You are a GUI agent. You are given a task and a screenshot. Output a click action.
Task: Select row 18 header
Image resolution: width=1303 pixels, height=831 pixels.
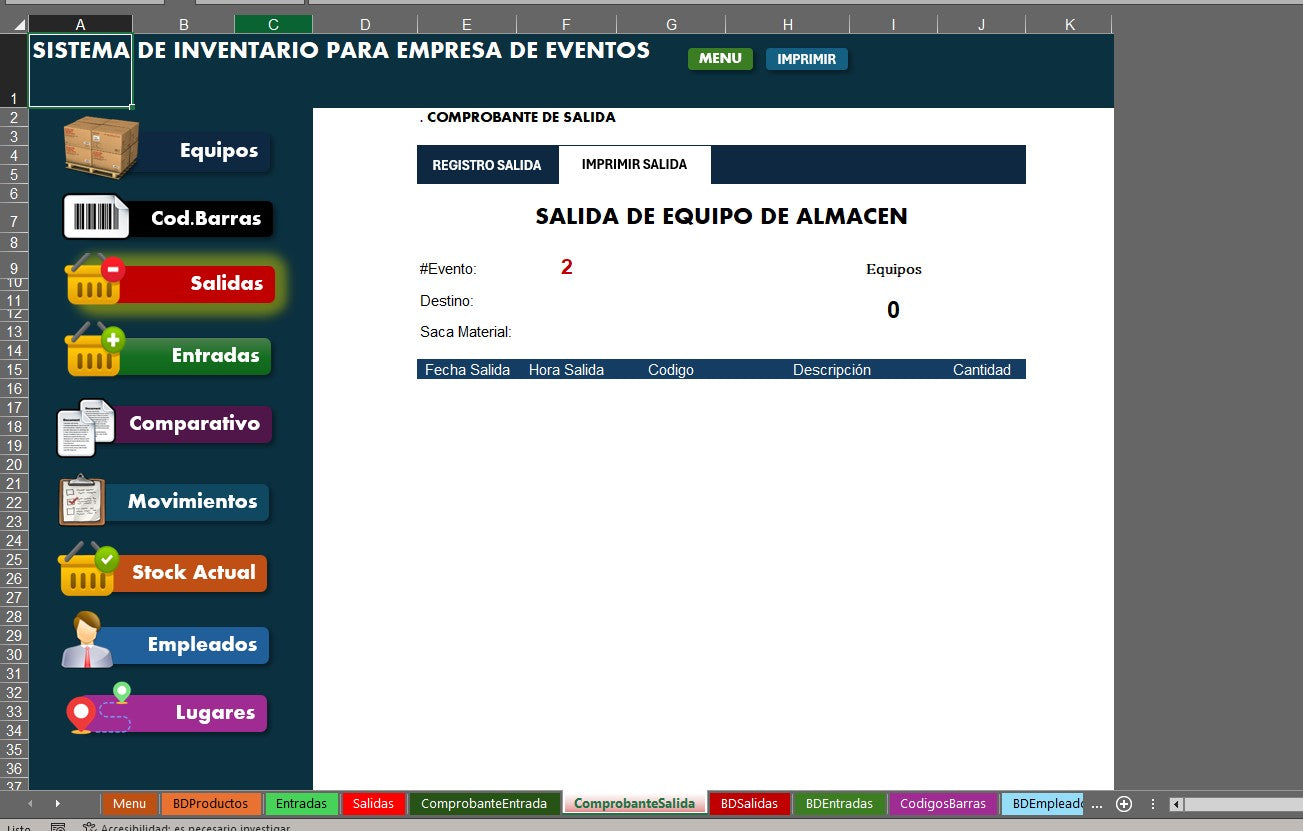coord(14,426)
